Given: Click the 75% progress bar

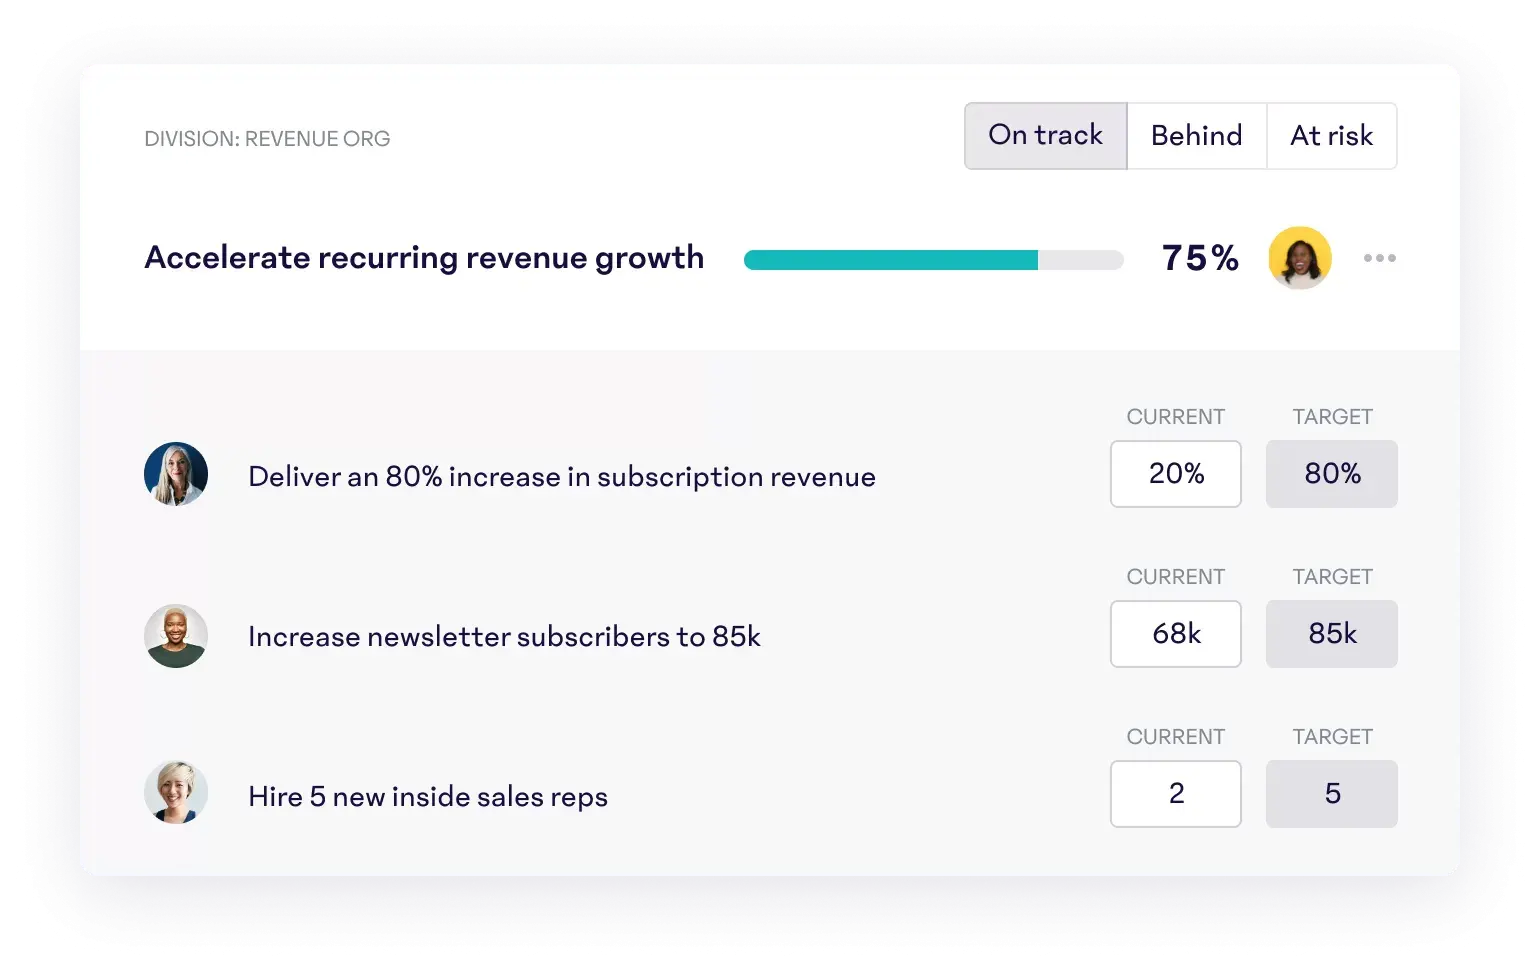Looking at the screenshot, I should tap(933, 260).
